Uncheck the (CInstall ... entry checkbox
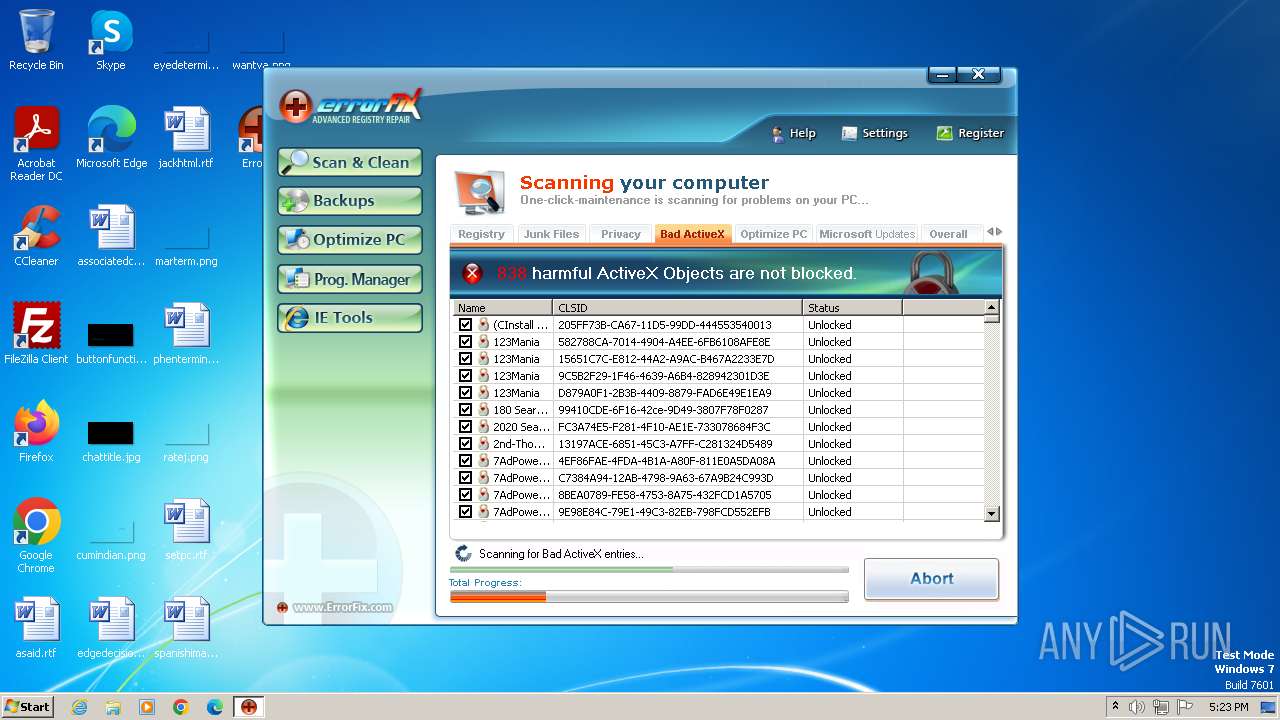The height and width of the screenshot is (720, 1280). click(465, 325)
